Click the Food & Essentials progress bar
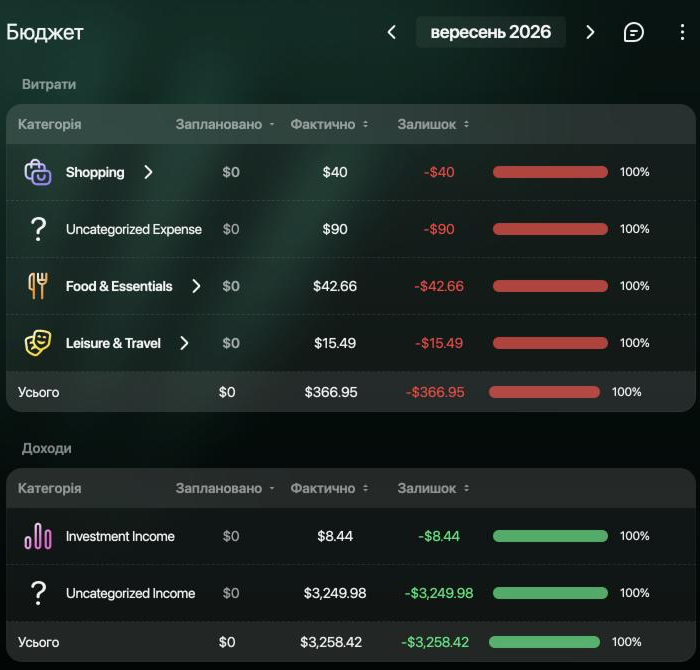Image resolution: width=700 pixels, height=670 pixels. 550,286
